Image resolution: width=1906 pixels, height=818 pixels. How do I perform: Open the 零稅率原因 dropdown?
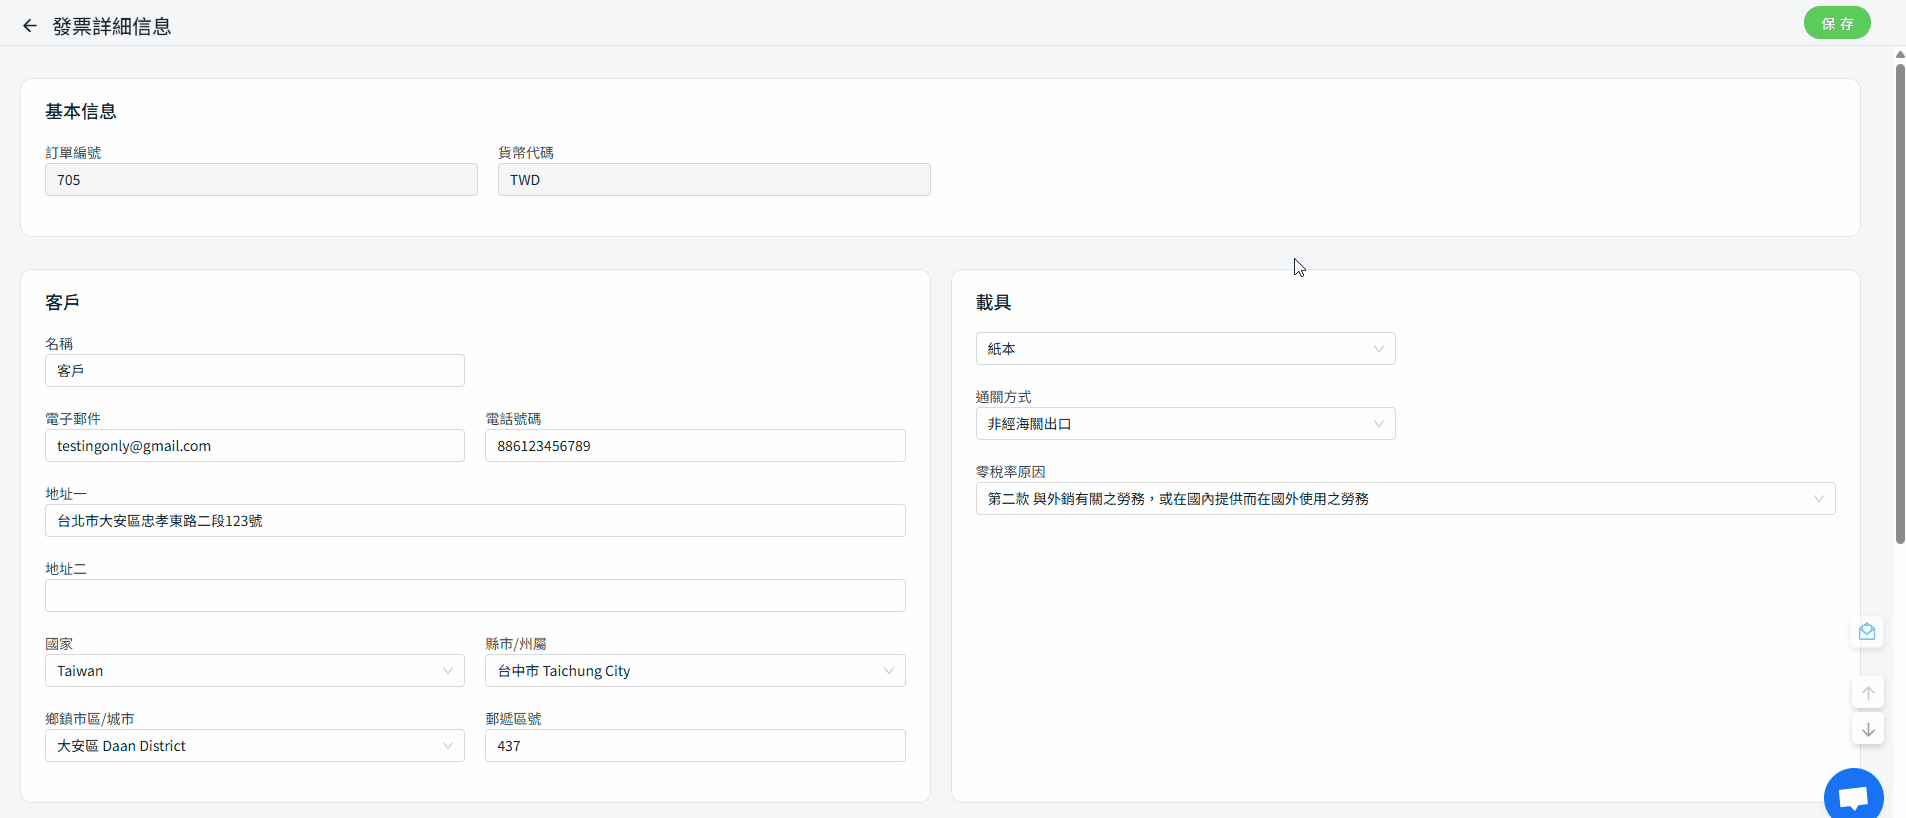coord(1404,499)
